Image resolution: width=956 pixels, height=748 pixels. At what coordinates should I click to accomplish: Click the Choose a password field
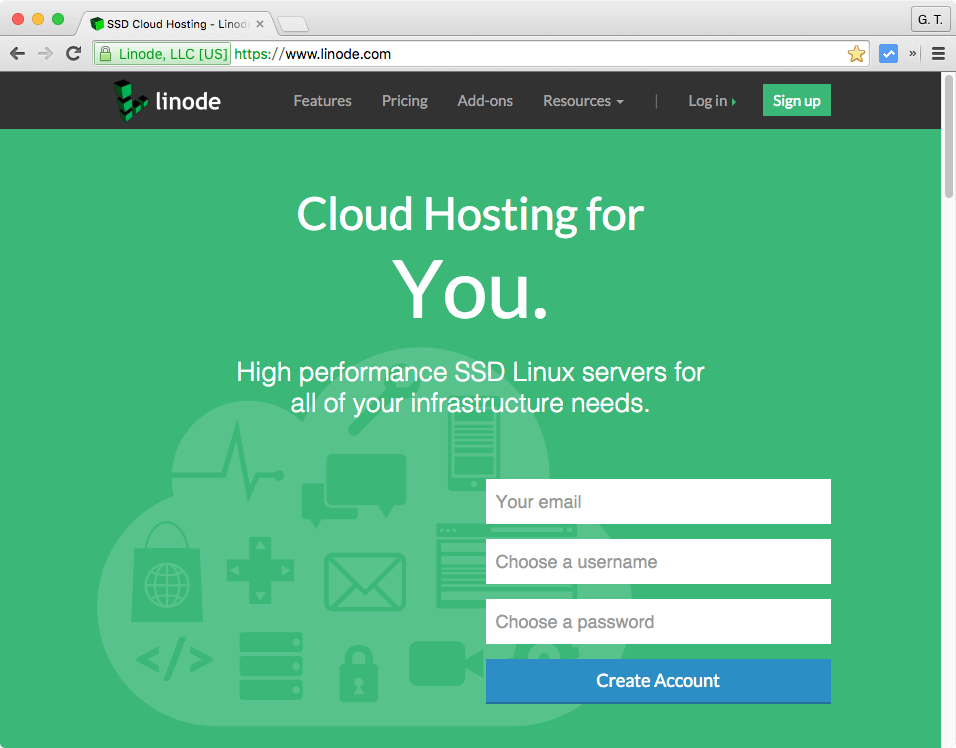click(658, 621)
